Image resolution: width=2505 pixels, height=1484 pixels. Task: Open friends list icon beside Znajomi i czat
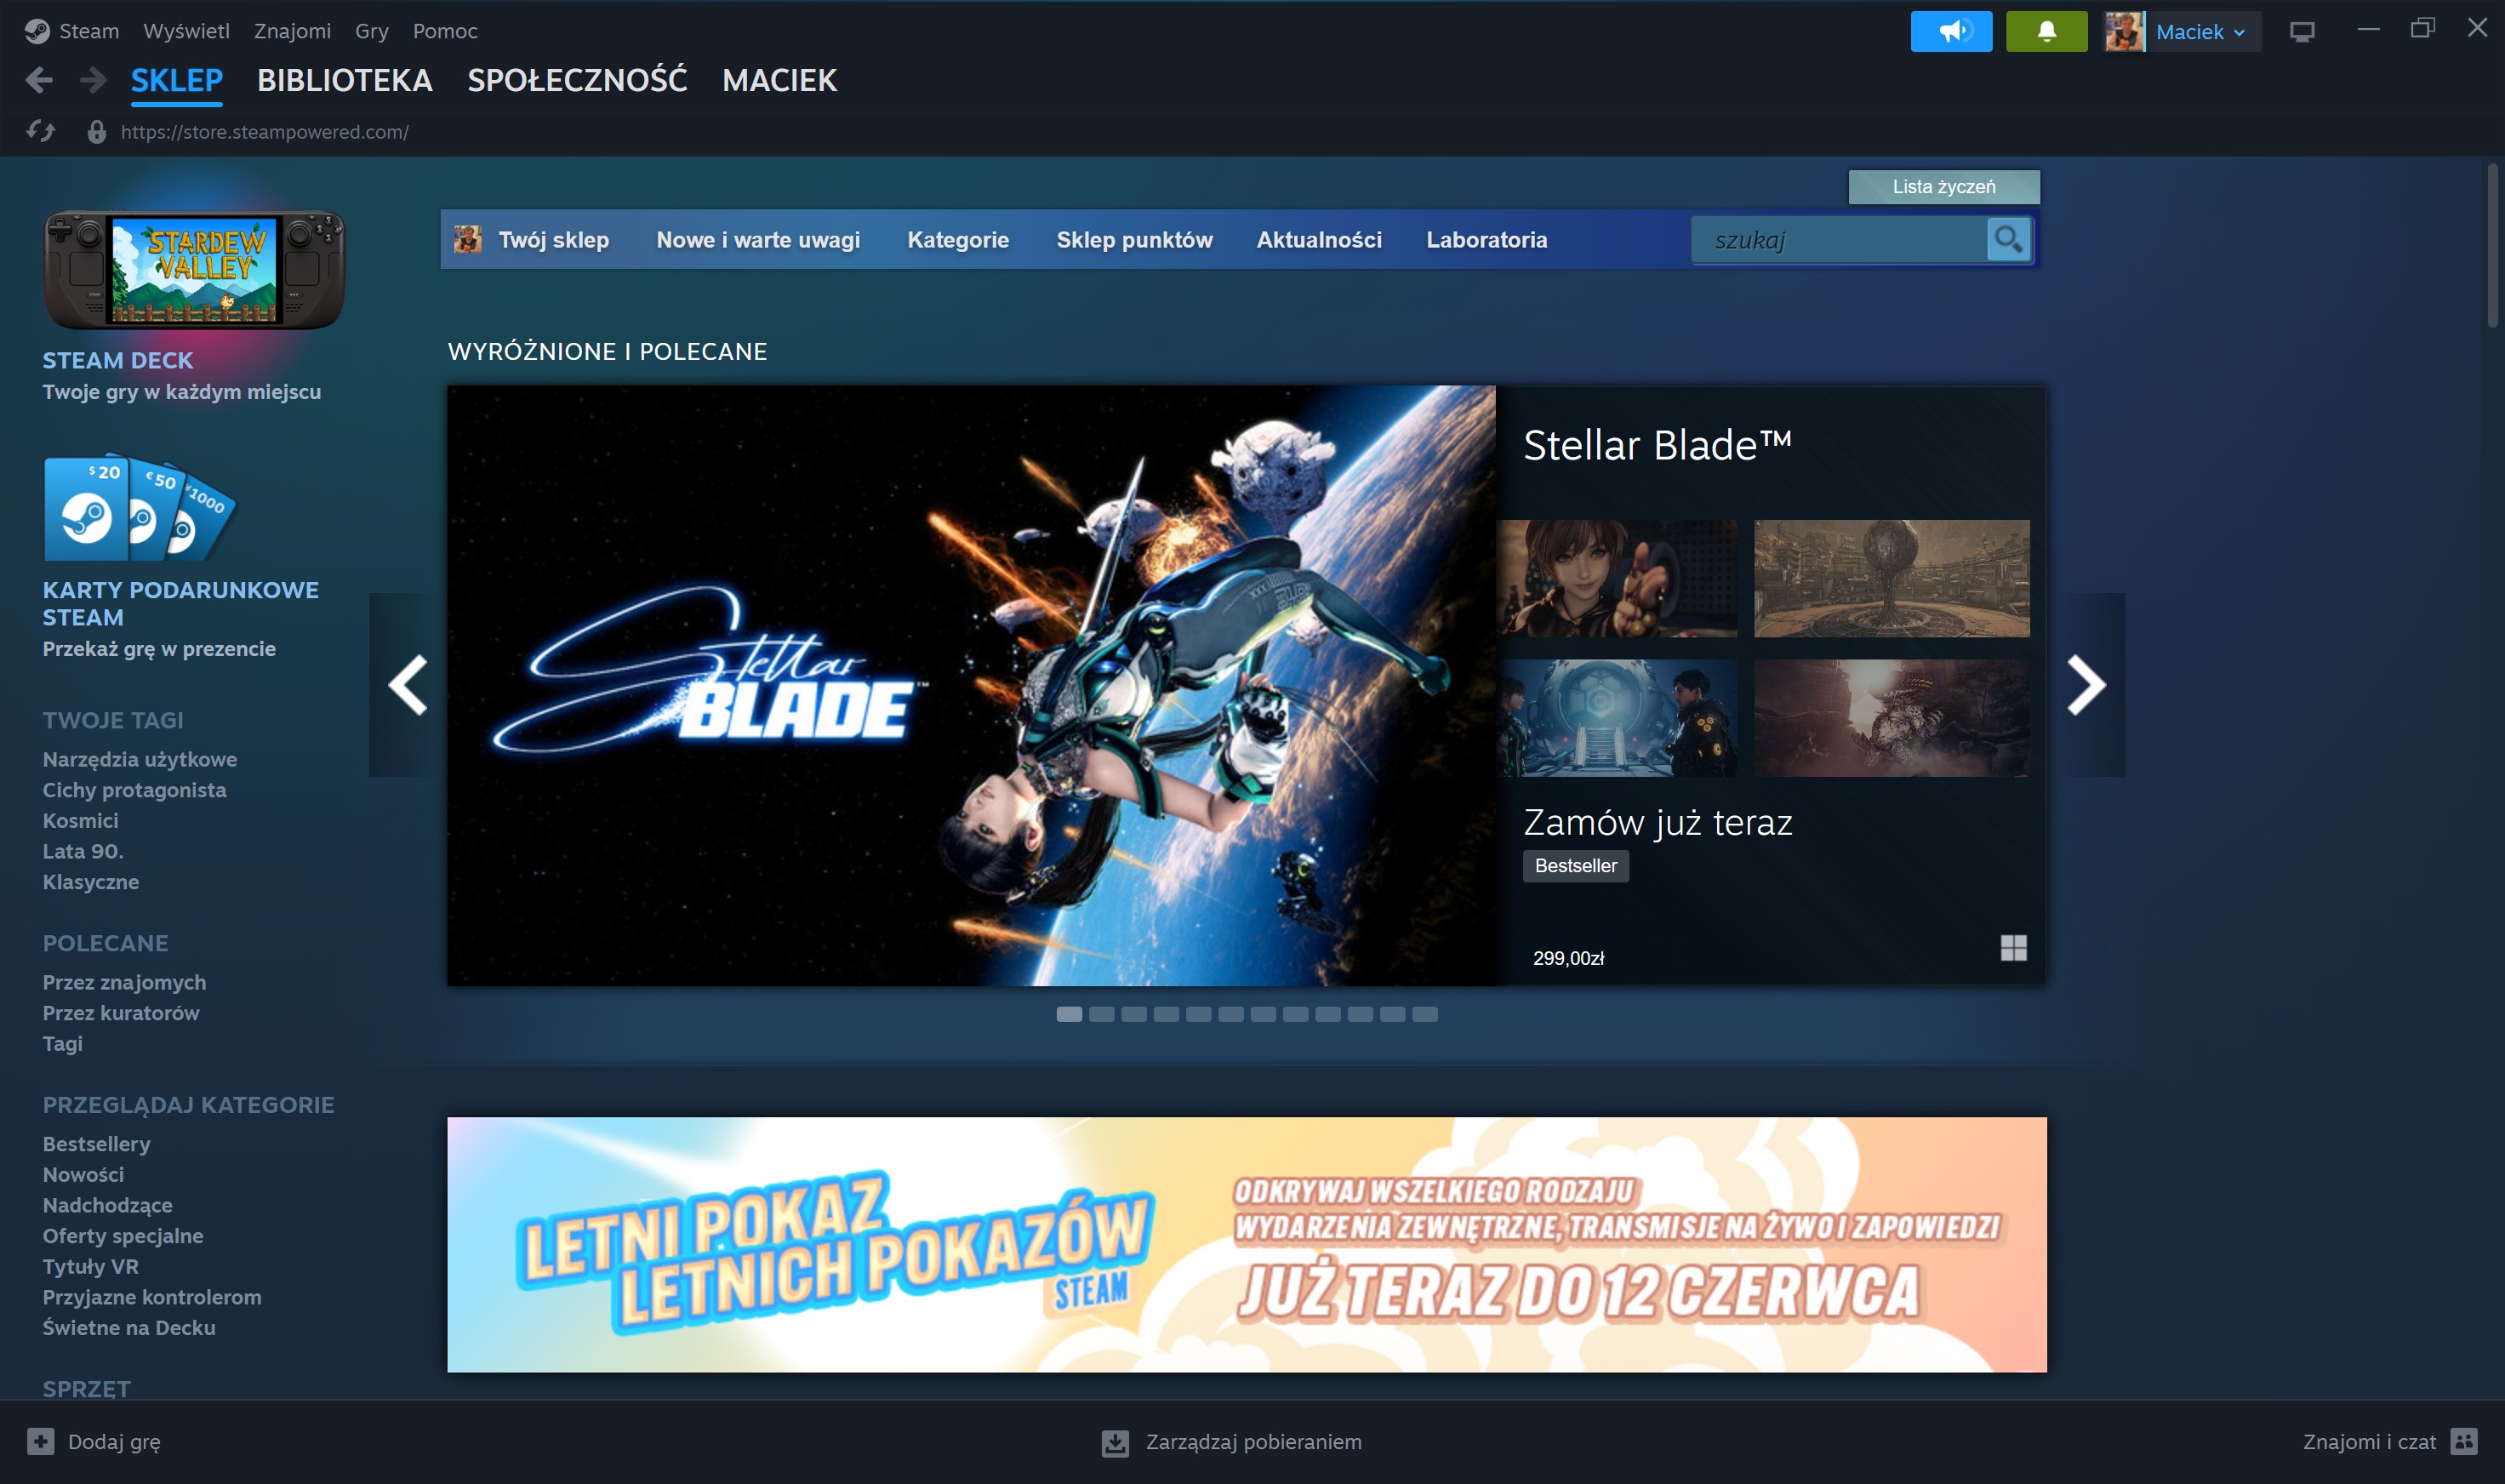pyautogui.click(x=2464, y=1441)
